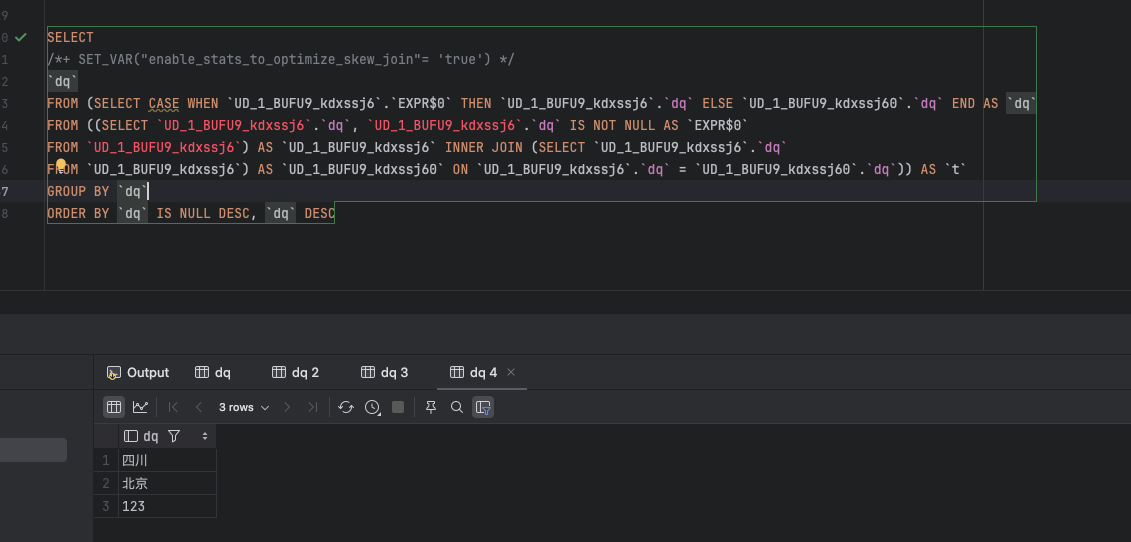Search within the result grid
This screenshot has height=542, width=1131.
coord(457,407)
